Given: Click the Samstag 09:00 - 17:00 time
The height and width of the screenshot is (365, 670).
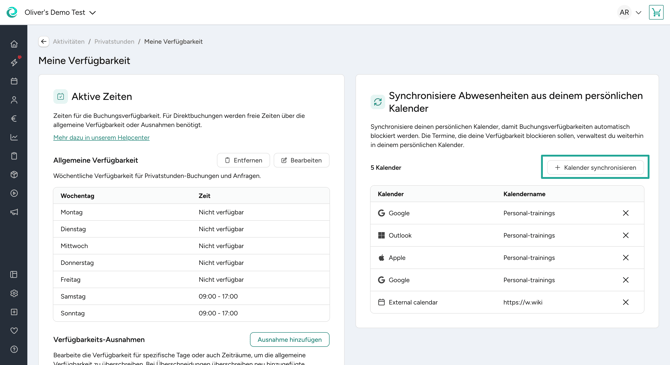Looking at the screenshot, I should pos(218,296).
